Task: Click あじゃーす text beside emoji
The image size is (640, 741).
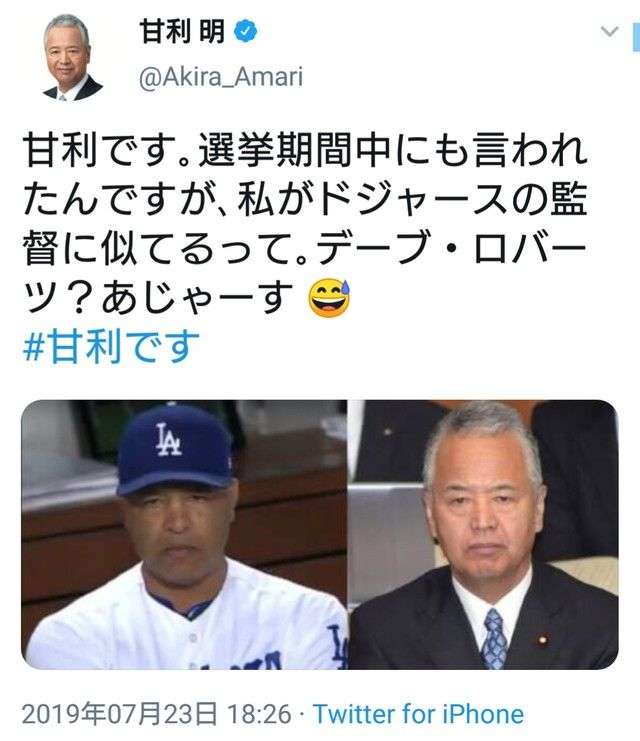Action: 197,298
